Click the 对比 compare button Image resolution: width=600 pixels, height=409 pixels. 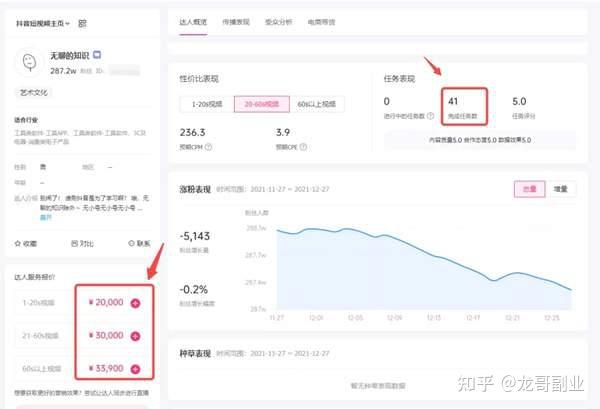83,243
